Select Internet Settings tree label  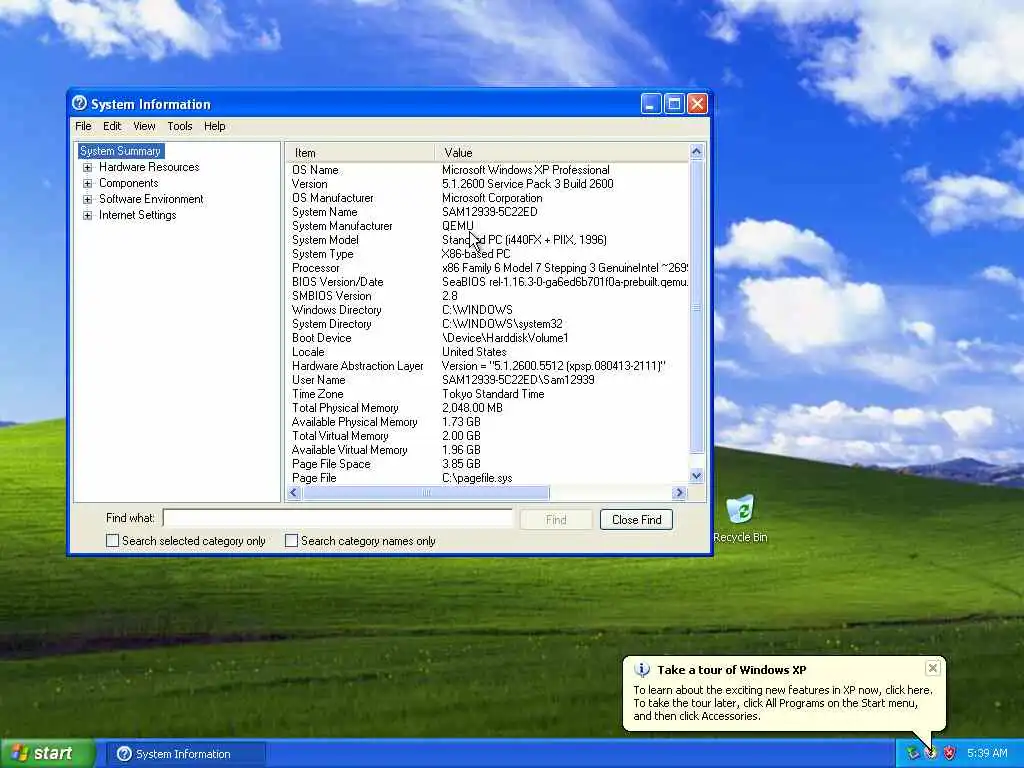coord(137,216)
